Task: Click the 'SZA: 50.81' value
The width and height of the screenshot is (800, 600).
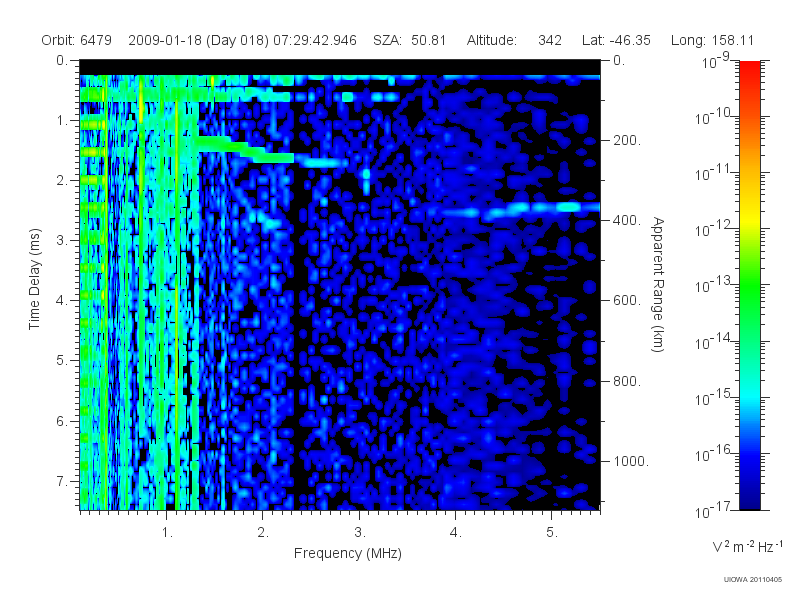Action: 410,40
